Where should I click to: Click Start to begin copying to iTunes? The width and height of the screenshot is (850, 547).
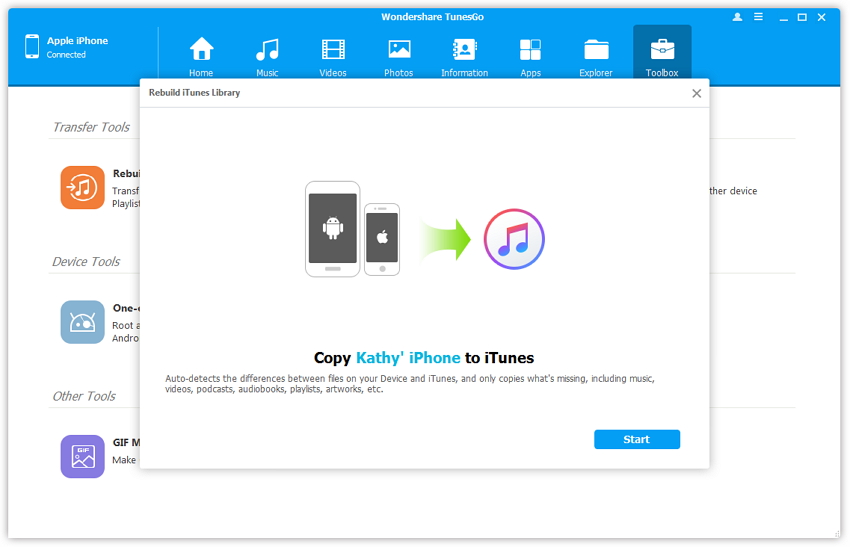point(636,439)
